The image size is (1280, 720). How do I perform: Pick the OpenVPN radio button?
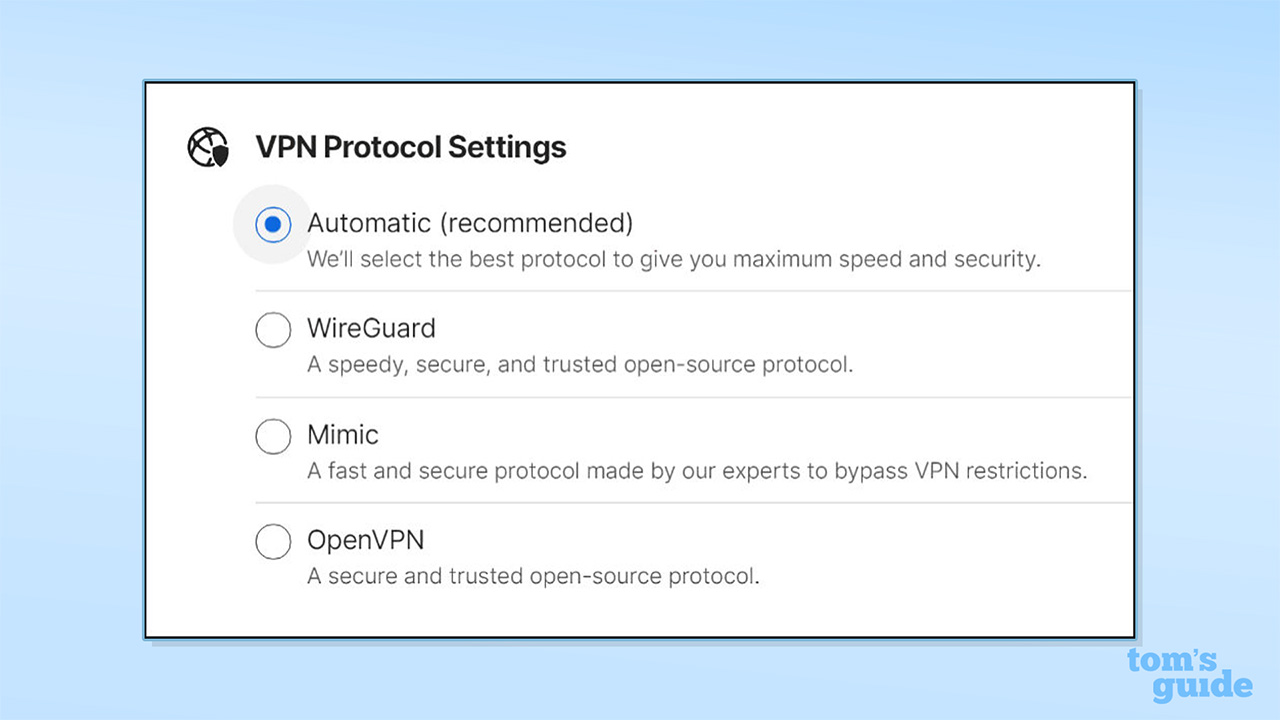[273, 542]
